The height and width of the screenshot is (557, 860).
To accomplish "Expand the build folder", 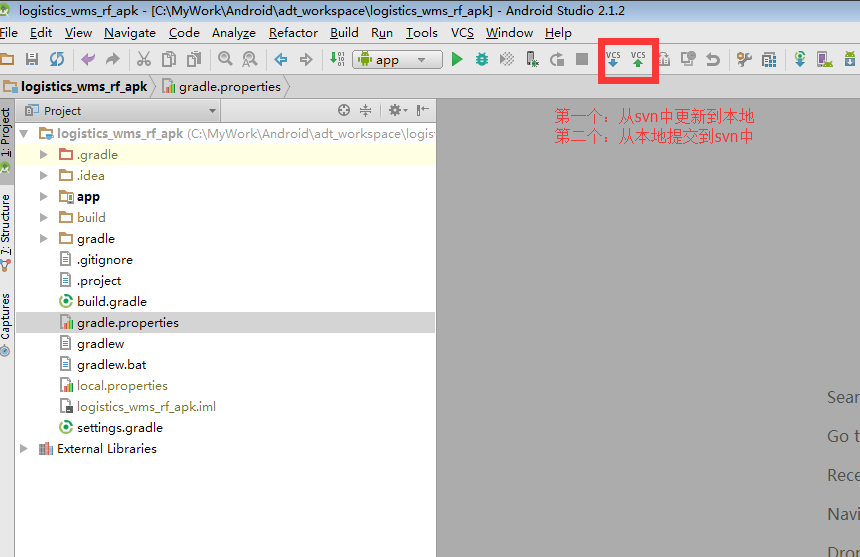I will pos(44,218).
